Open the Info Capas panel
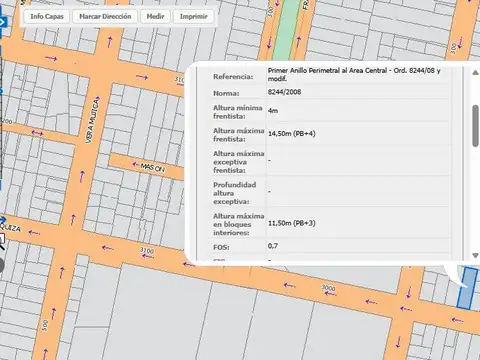480x360 pixels. (47, 16)
